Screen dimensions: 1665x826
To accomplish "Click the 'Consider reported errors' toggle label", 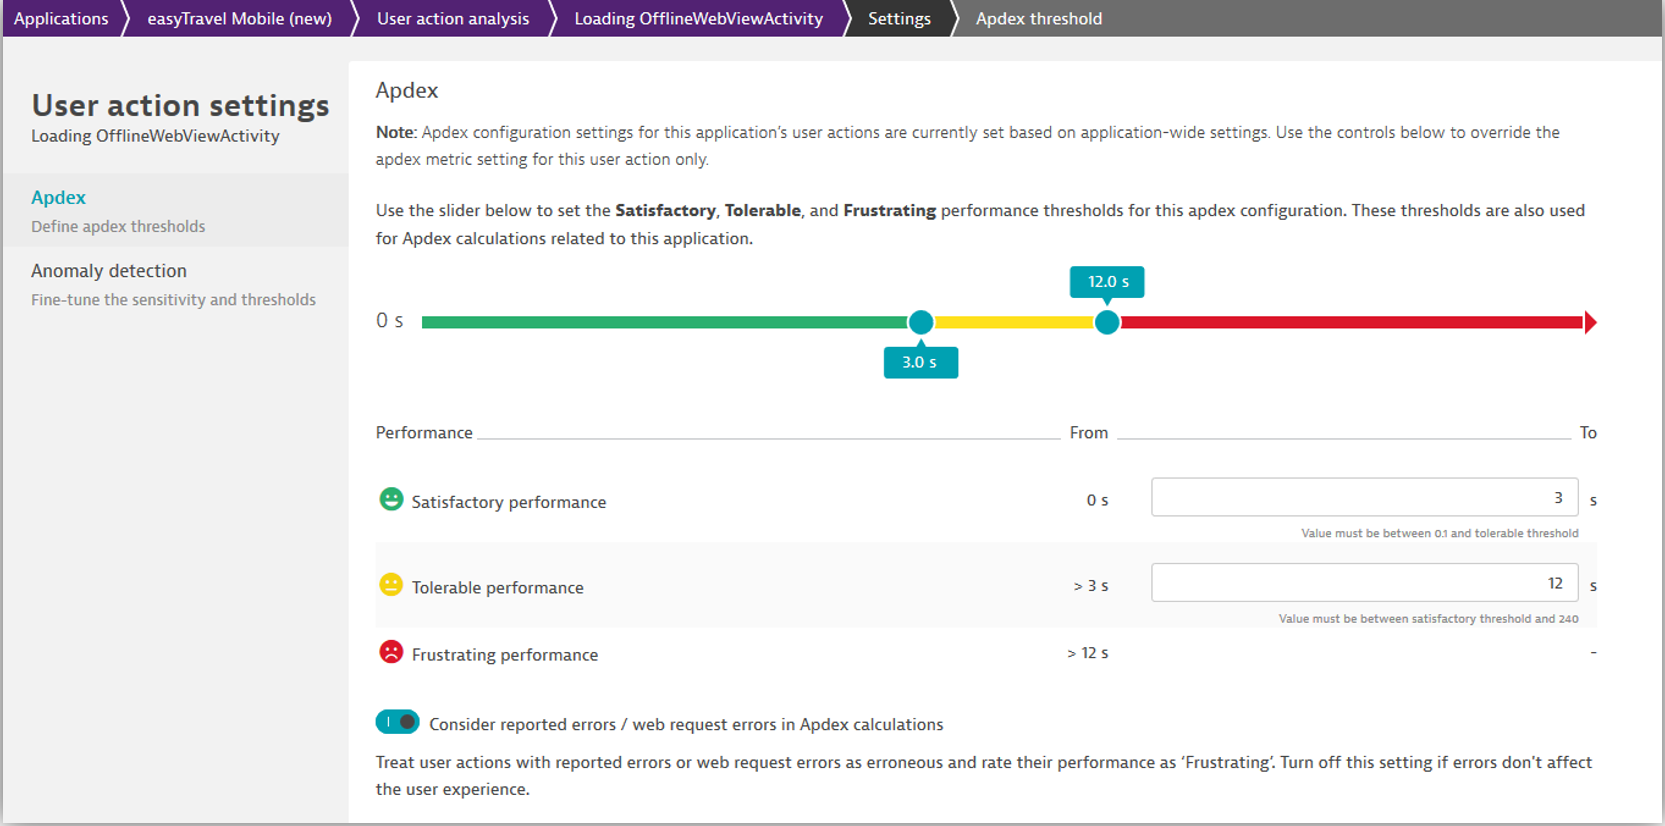I will 686,725.
